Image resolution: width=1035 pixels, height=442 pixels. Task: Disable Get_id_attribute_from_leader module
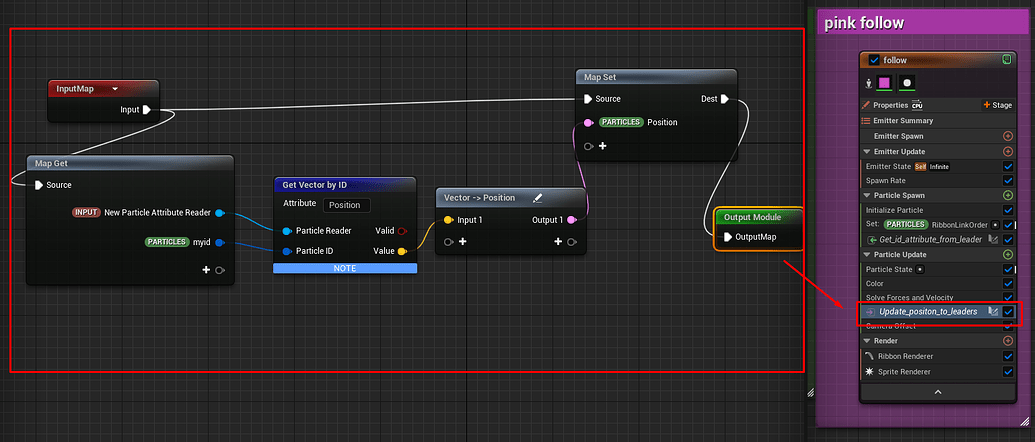coord(1008,239)
